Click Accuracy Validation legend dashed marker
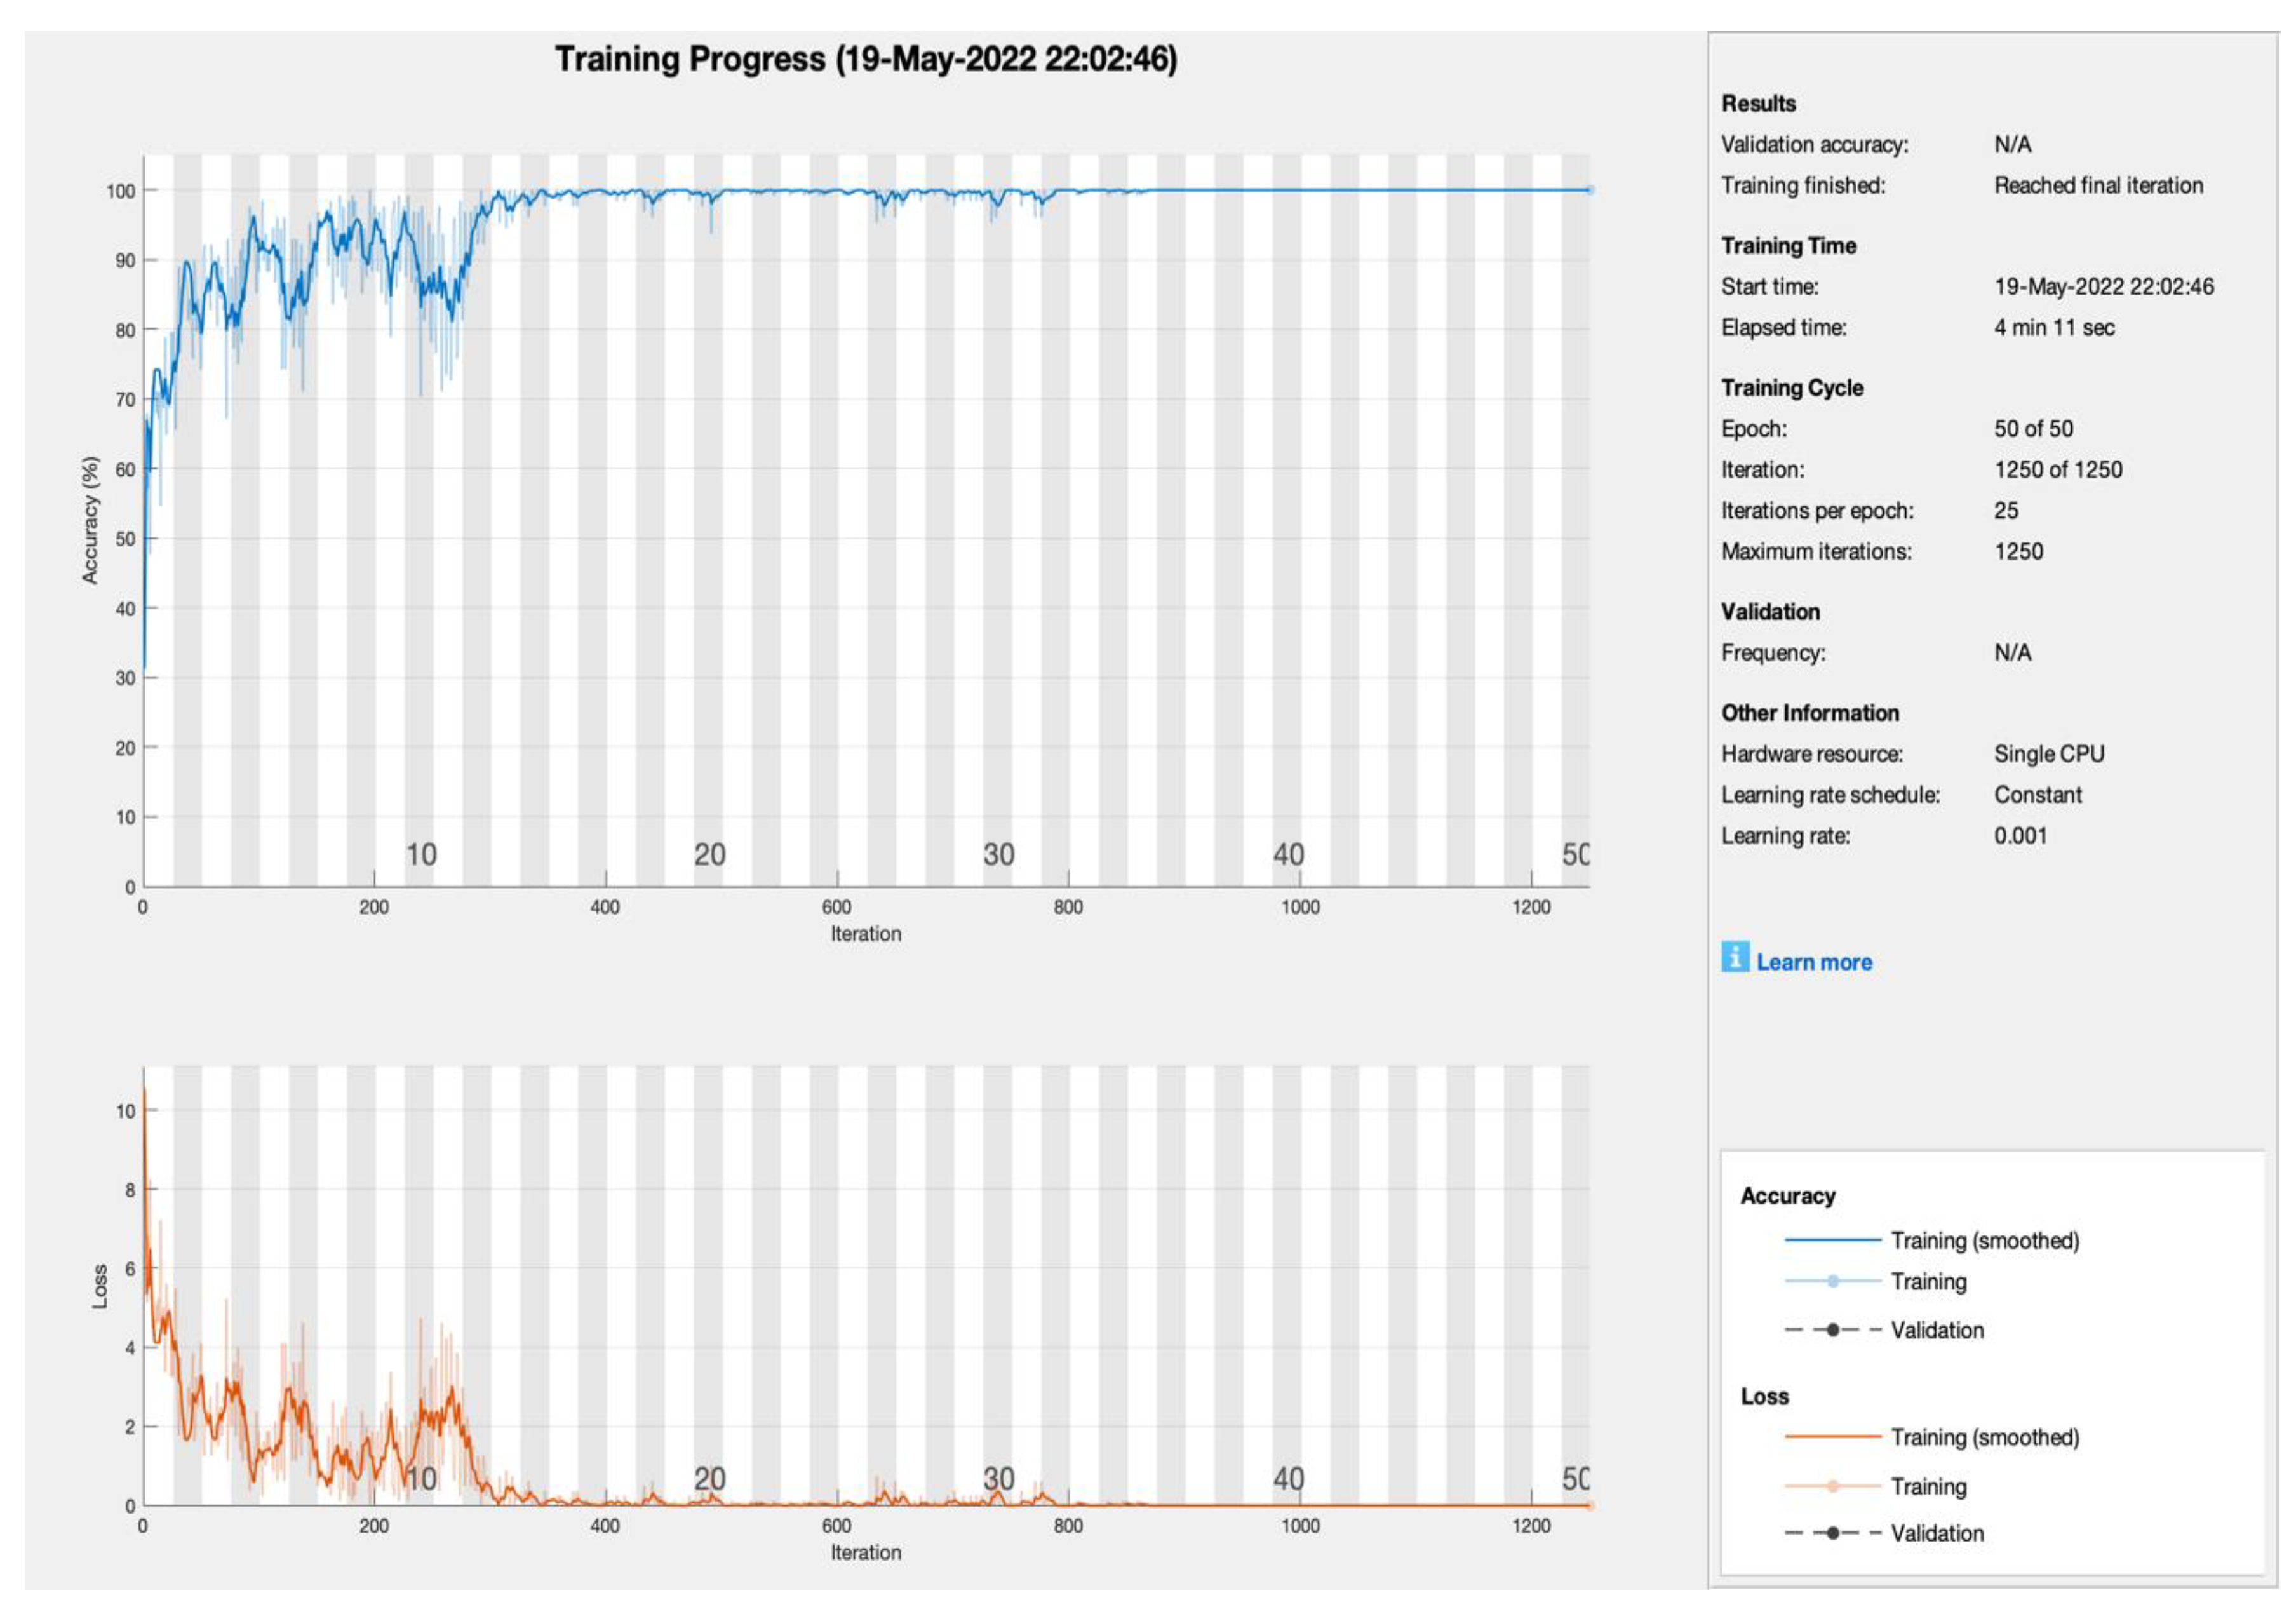 tap(1832, 1330)
